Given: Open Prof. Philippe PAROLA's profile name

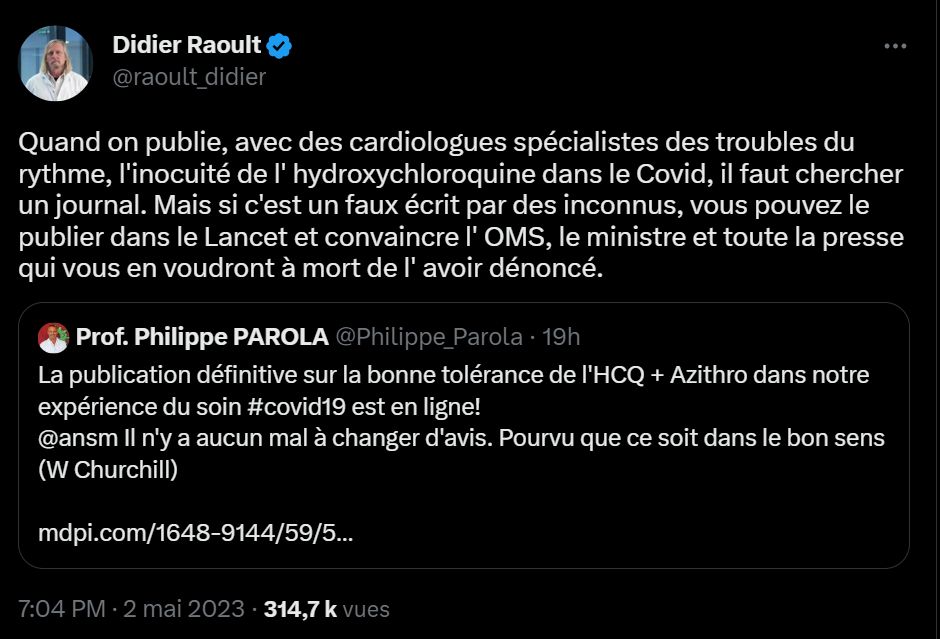Looking at the screenshot, I should [202, 337].
